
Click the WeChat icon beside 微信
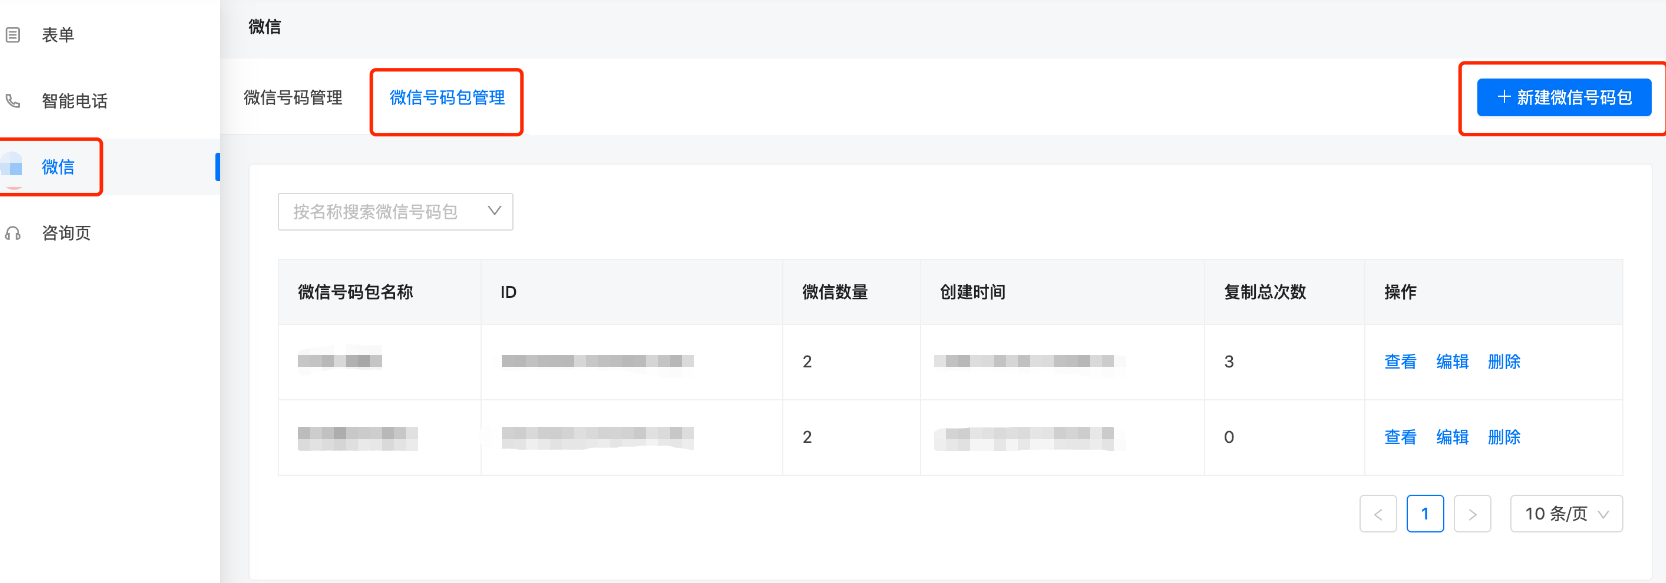(x=15, y=167)
